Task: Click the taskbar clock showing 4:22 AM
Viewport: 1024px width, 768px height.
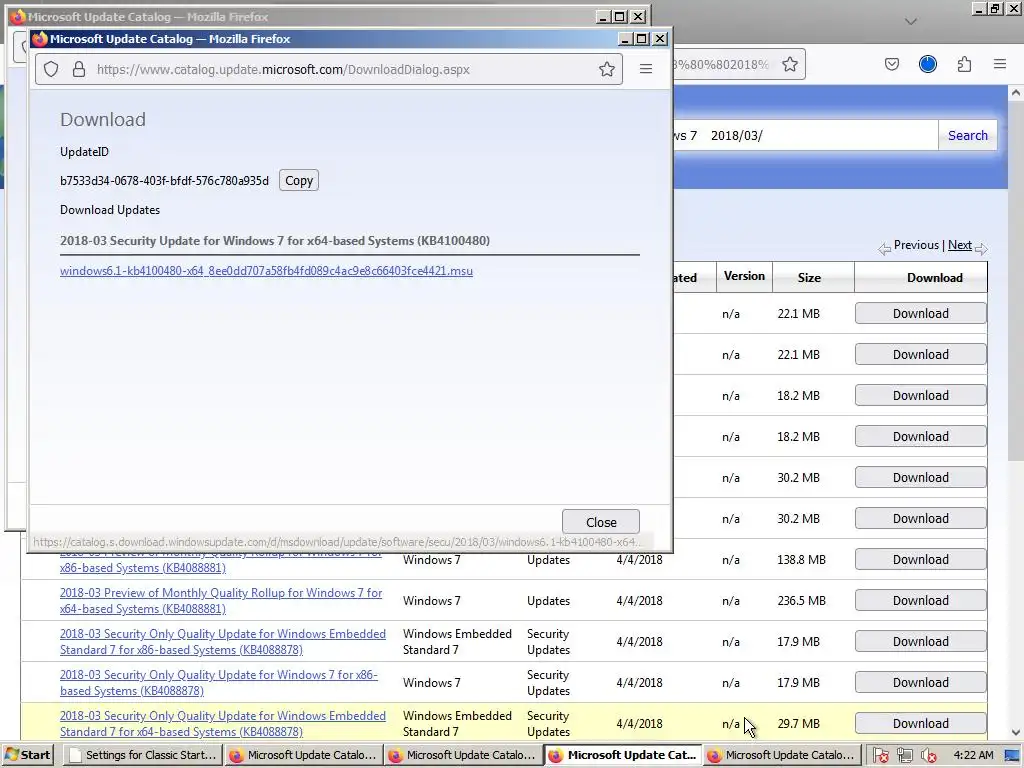Action: tap(973, 755)
